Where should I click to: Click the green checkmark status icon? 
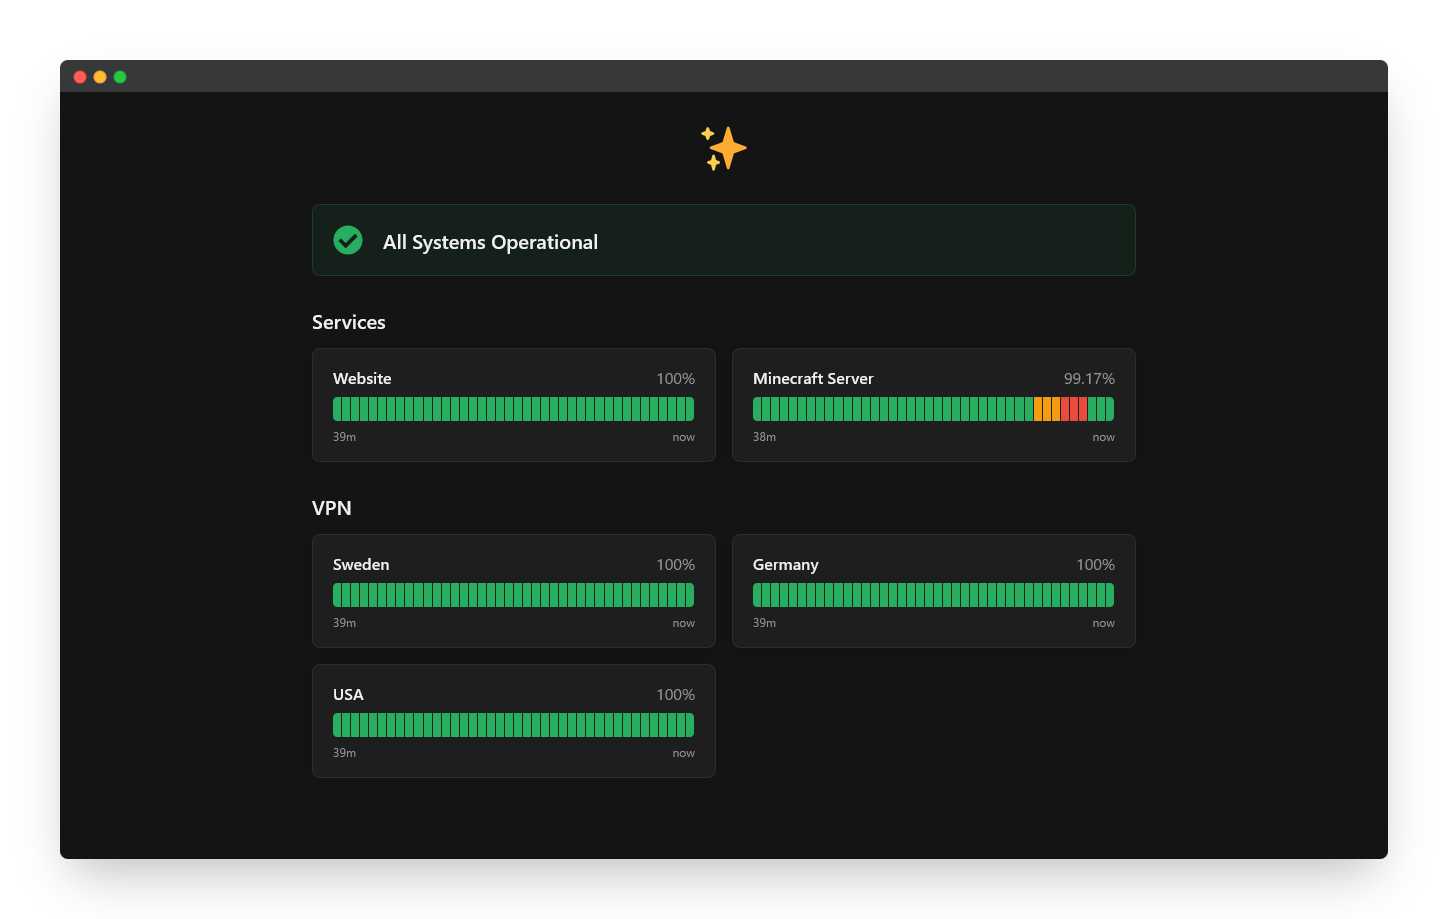point(348,240)
